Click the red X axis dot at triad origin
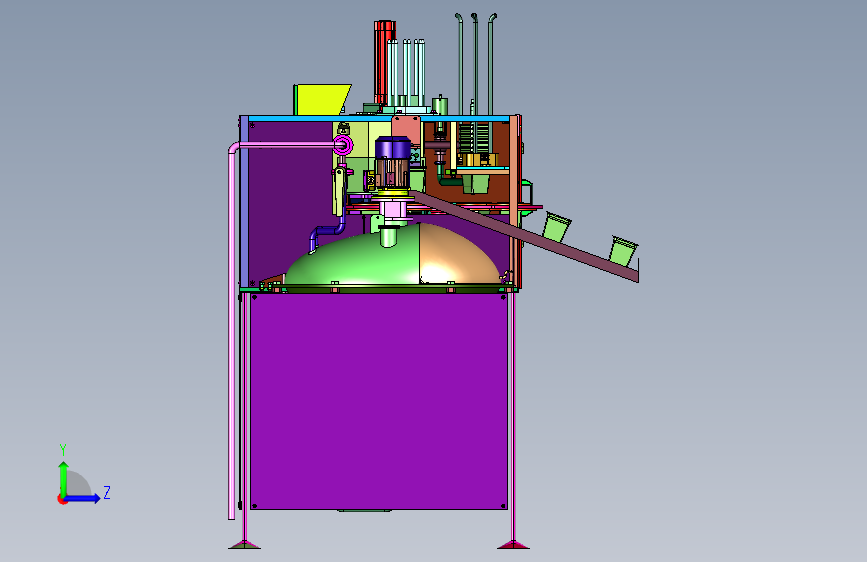Image resolution: width=867 pixels, height=562 pixels. [x=61, y=500]
